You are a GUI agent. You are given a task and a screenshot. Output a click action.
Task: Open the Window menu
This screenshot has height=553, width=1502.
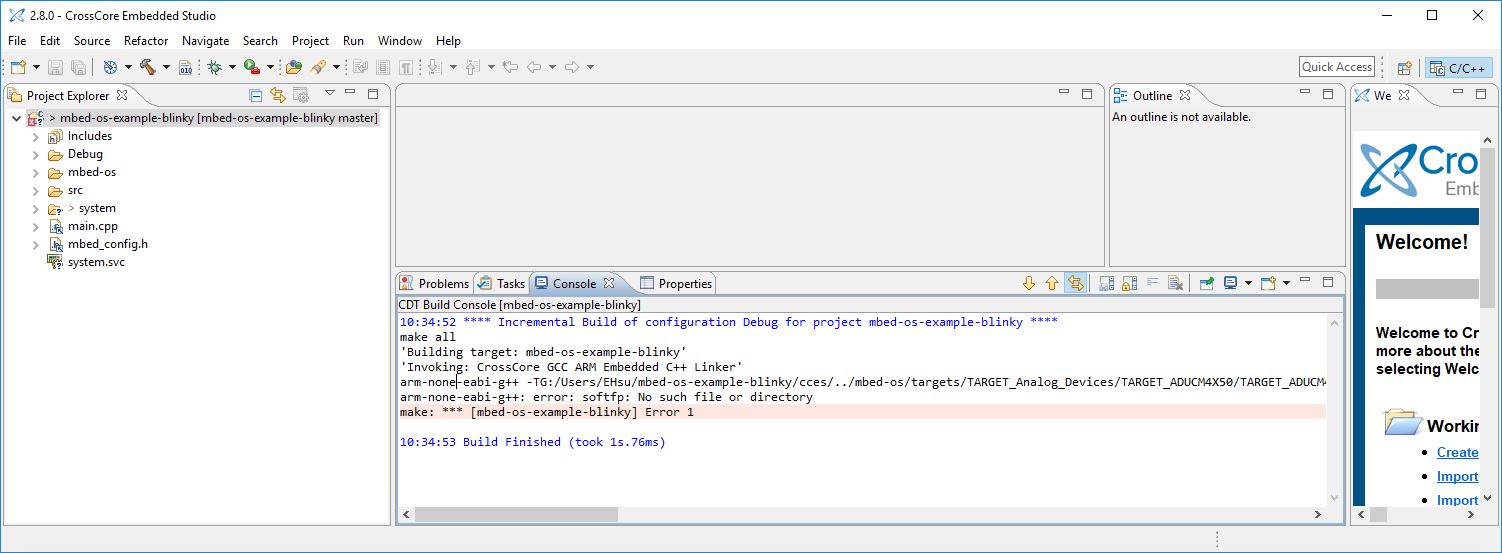tap(400, 41)
